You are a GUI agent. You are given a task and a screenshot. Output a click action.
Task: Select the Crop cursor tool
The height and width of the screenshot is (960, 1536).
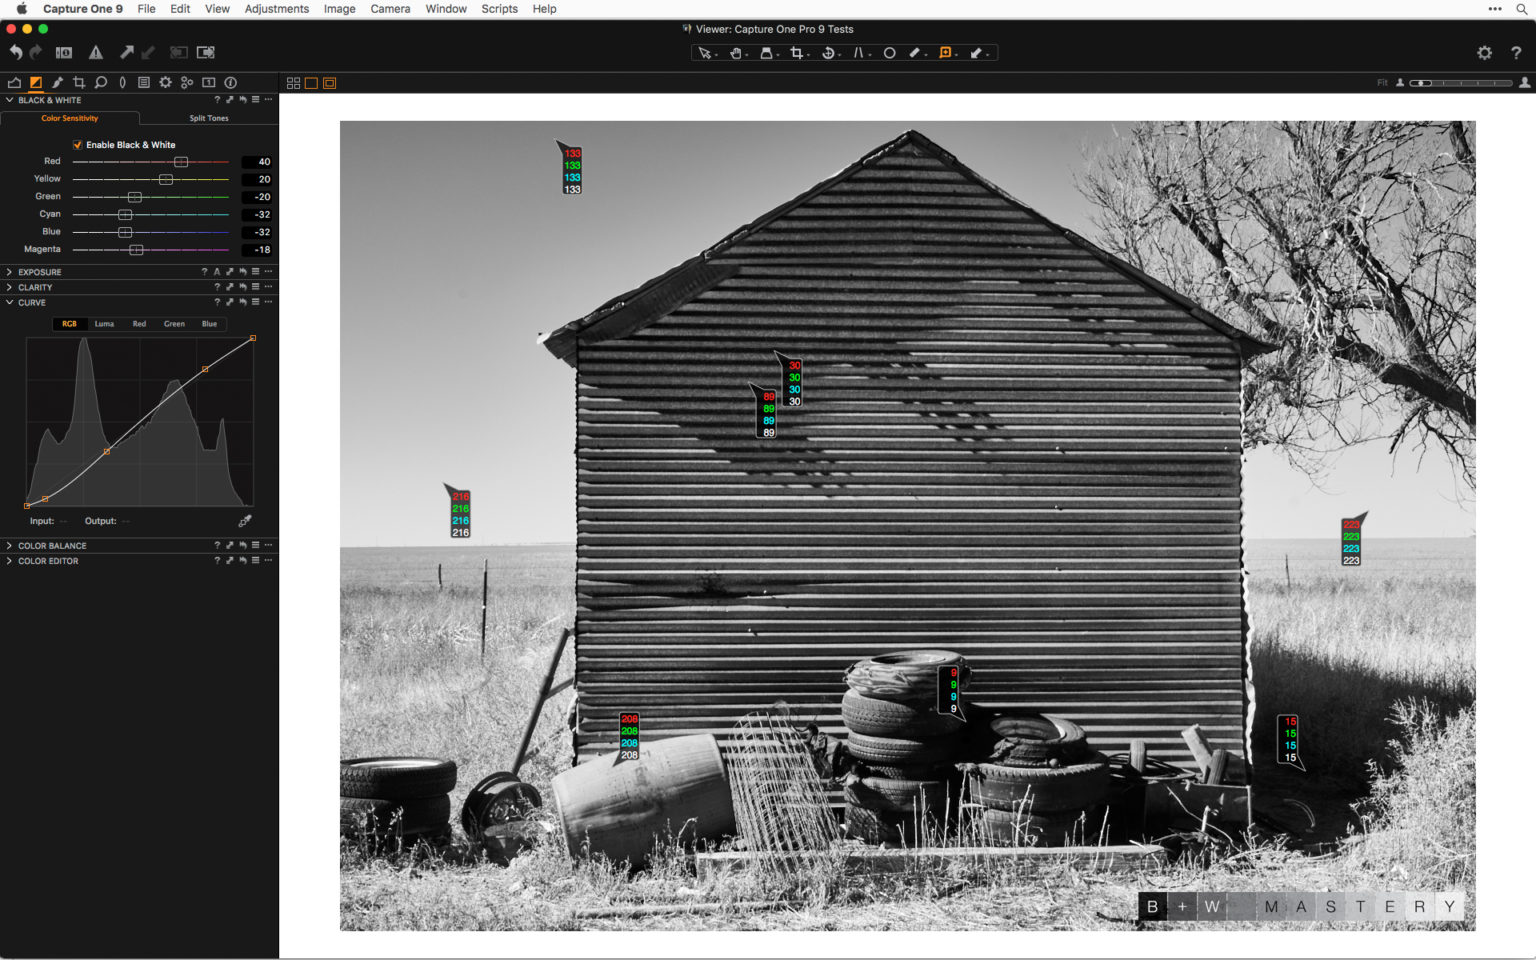pos(797,52)
